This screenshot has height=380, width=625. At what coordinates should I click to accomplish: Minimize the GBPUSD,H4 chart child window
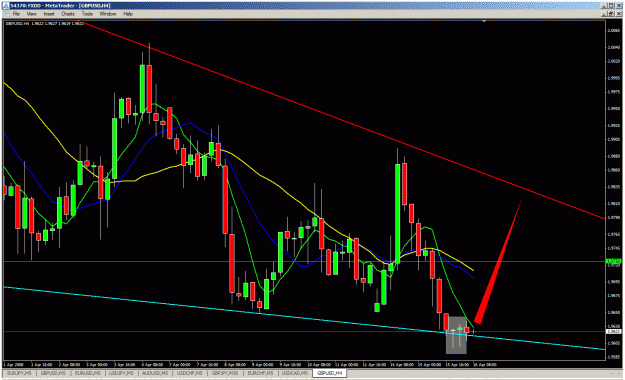pyautogui.click(x=603, y=14)
